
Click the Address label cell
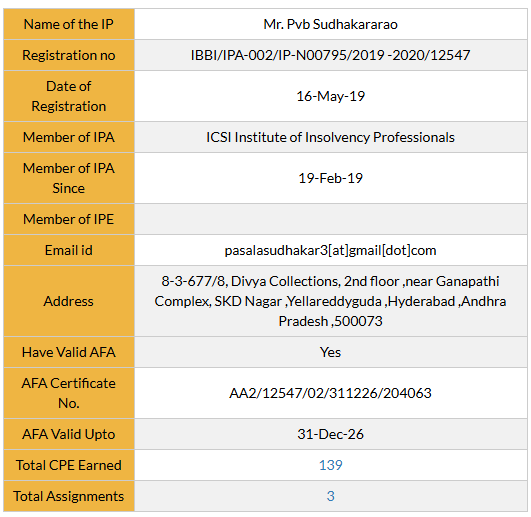pyautogui.click(x=69, y=301)
